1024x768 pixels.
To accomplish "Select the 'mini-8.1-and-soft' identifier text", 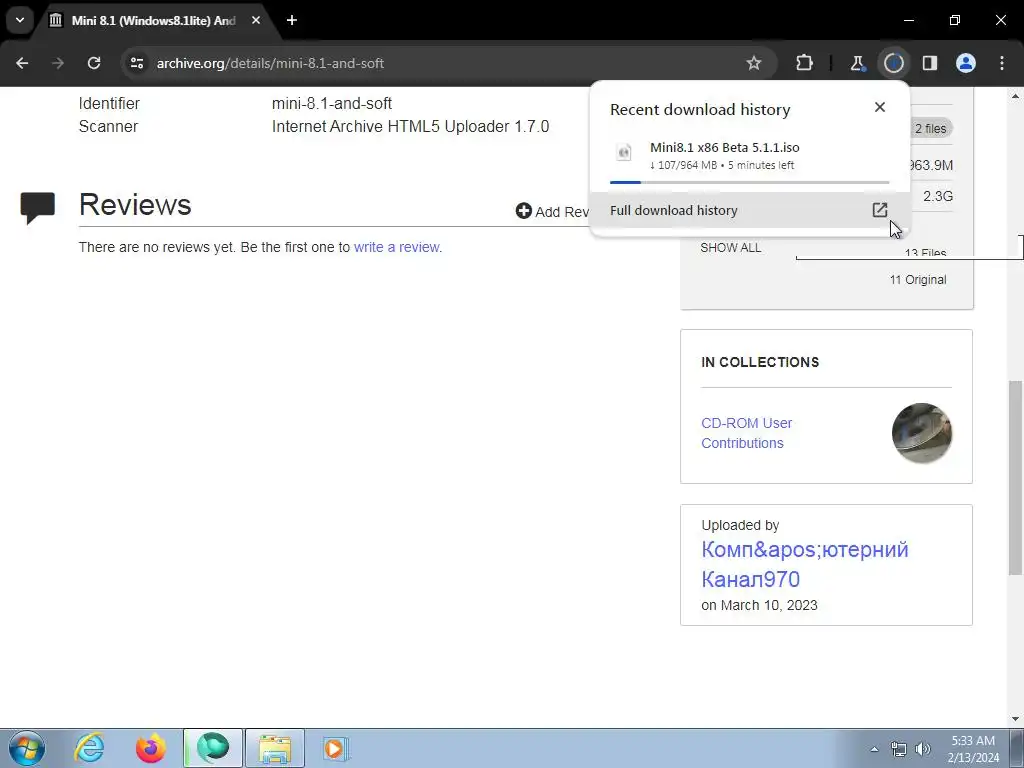I will click(x=332, y=103).
